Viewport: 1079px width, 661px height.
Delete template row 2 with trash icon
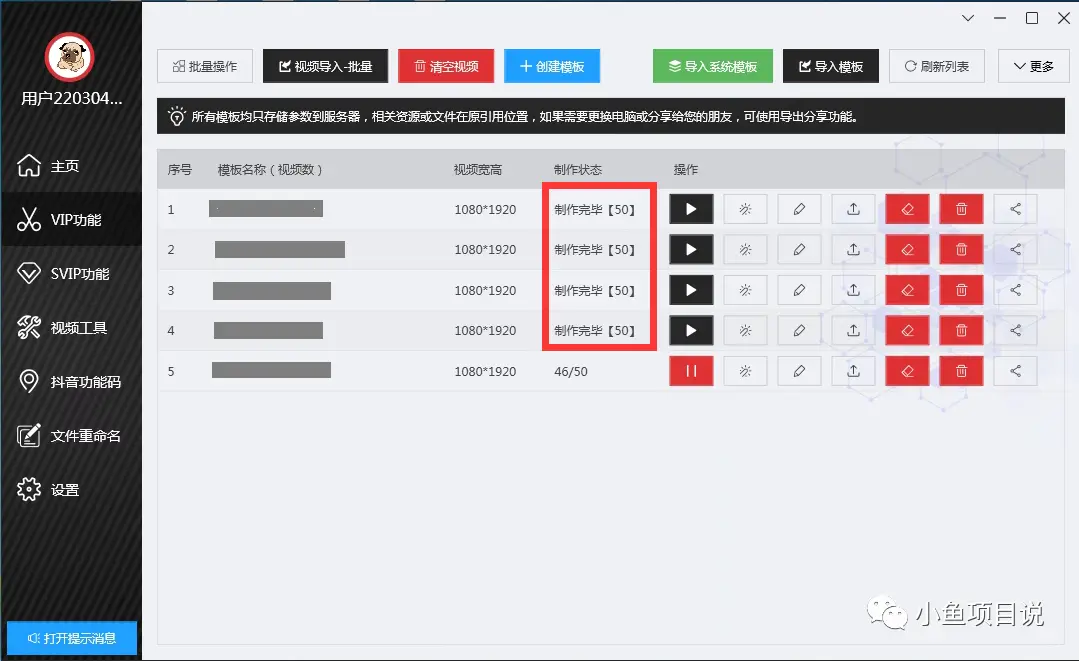click(x=961, y=250)
